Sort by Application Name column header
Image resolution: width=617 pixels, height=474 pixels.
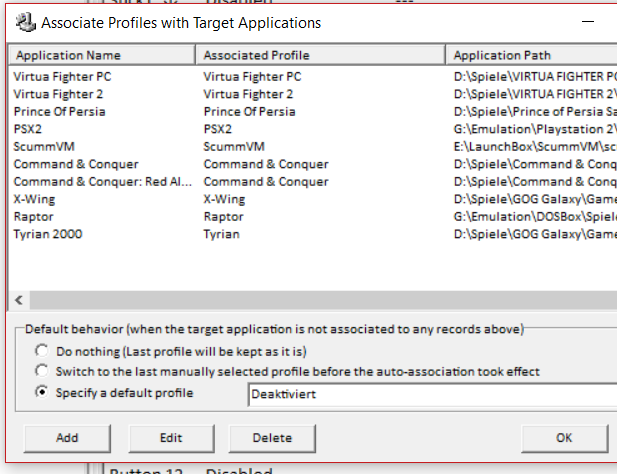click(x=102, y=55)
